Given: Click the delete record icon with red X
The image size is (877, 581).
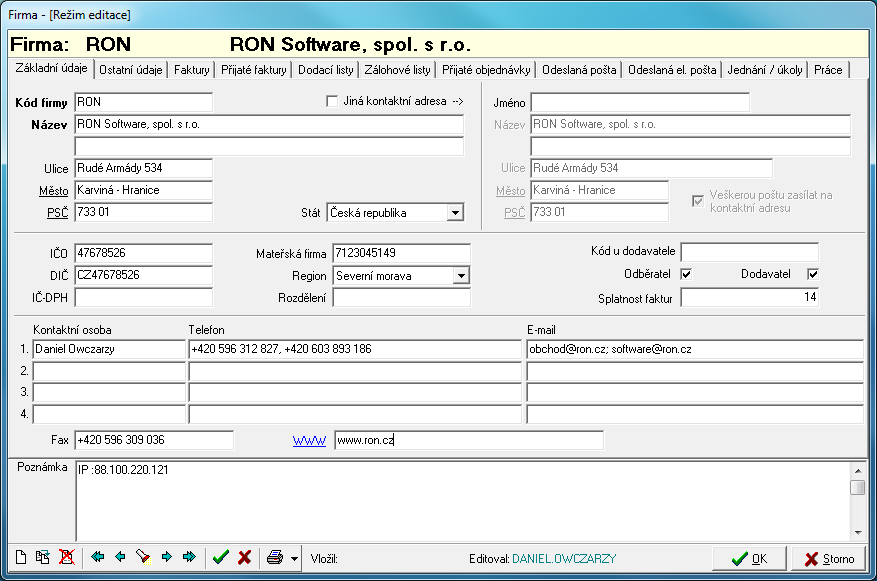Looking at the screenshot, I should tap(67, 558).
